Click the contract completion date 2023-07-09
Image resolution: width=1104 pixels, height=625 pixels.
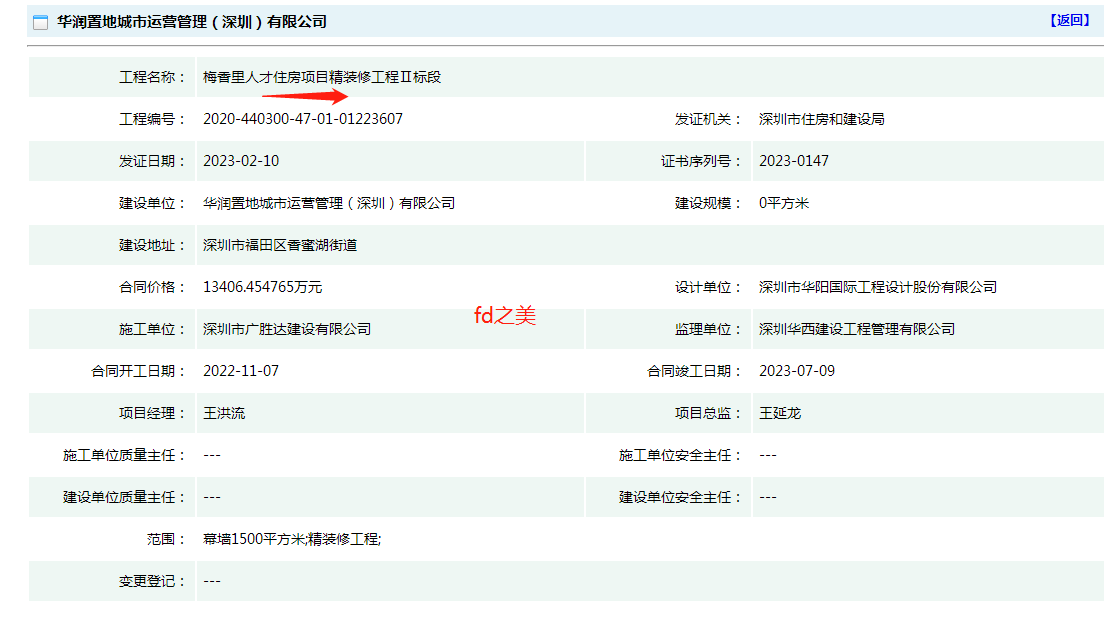tap(796, 371)
